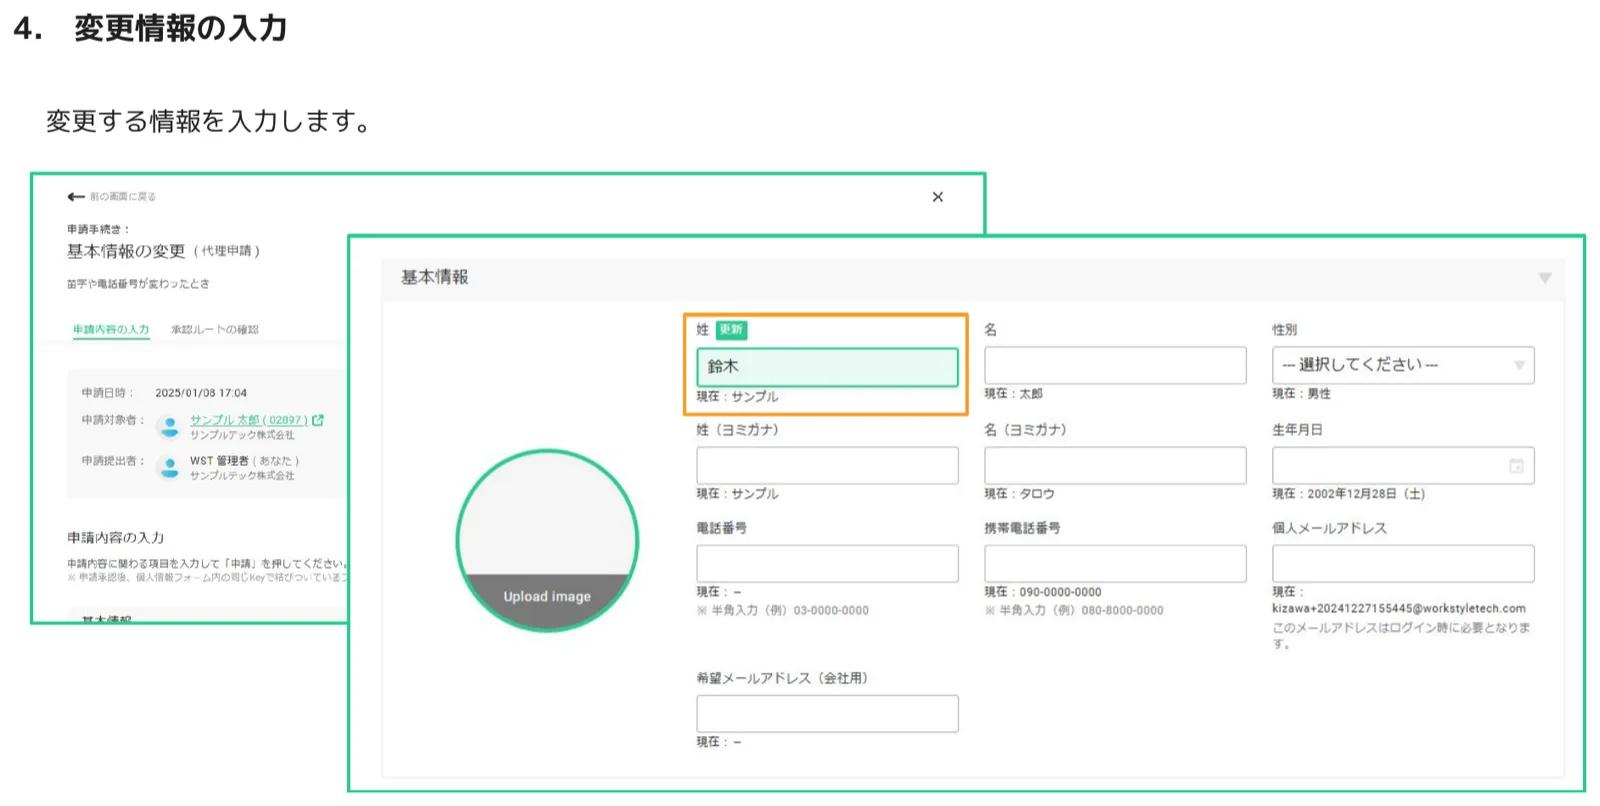Click applicant avatar icon beside サンプル 太郎
Viewport: 1600px width, 806px height.
coord(170,428)
